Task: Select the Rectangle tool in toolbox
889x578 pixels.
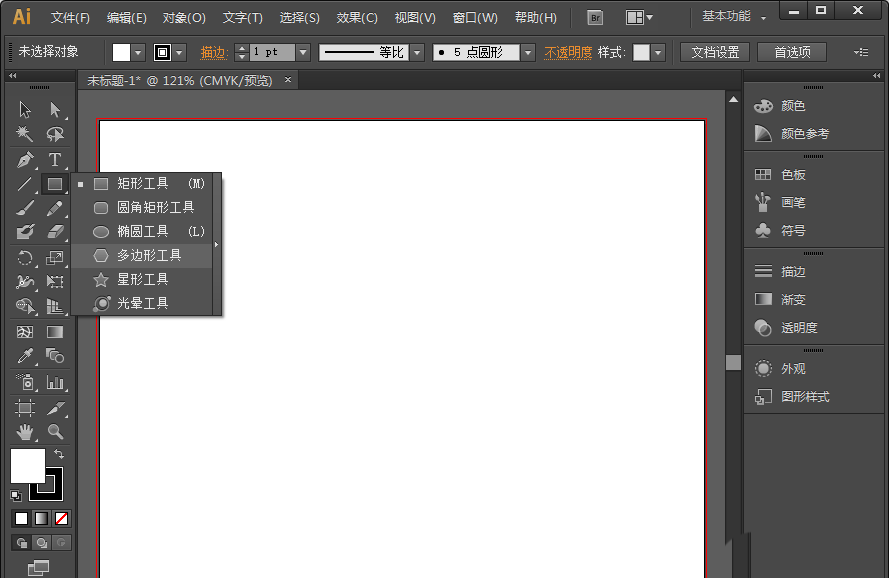Action: (x=55, y=184)
